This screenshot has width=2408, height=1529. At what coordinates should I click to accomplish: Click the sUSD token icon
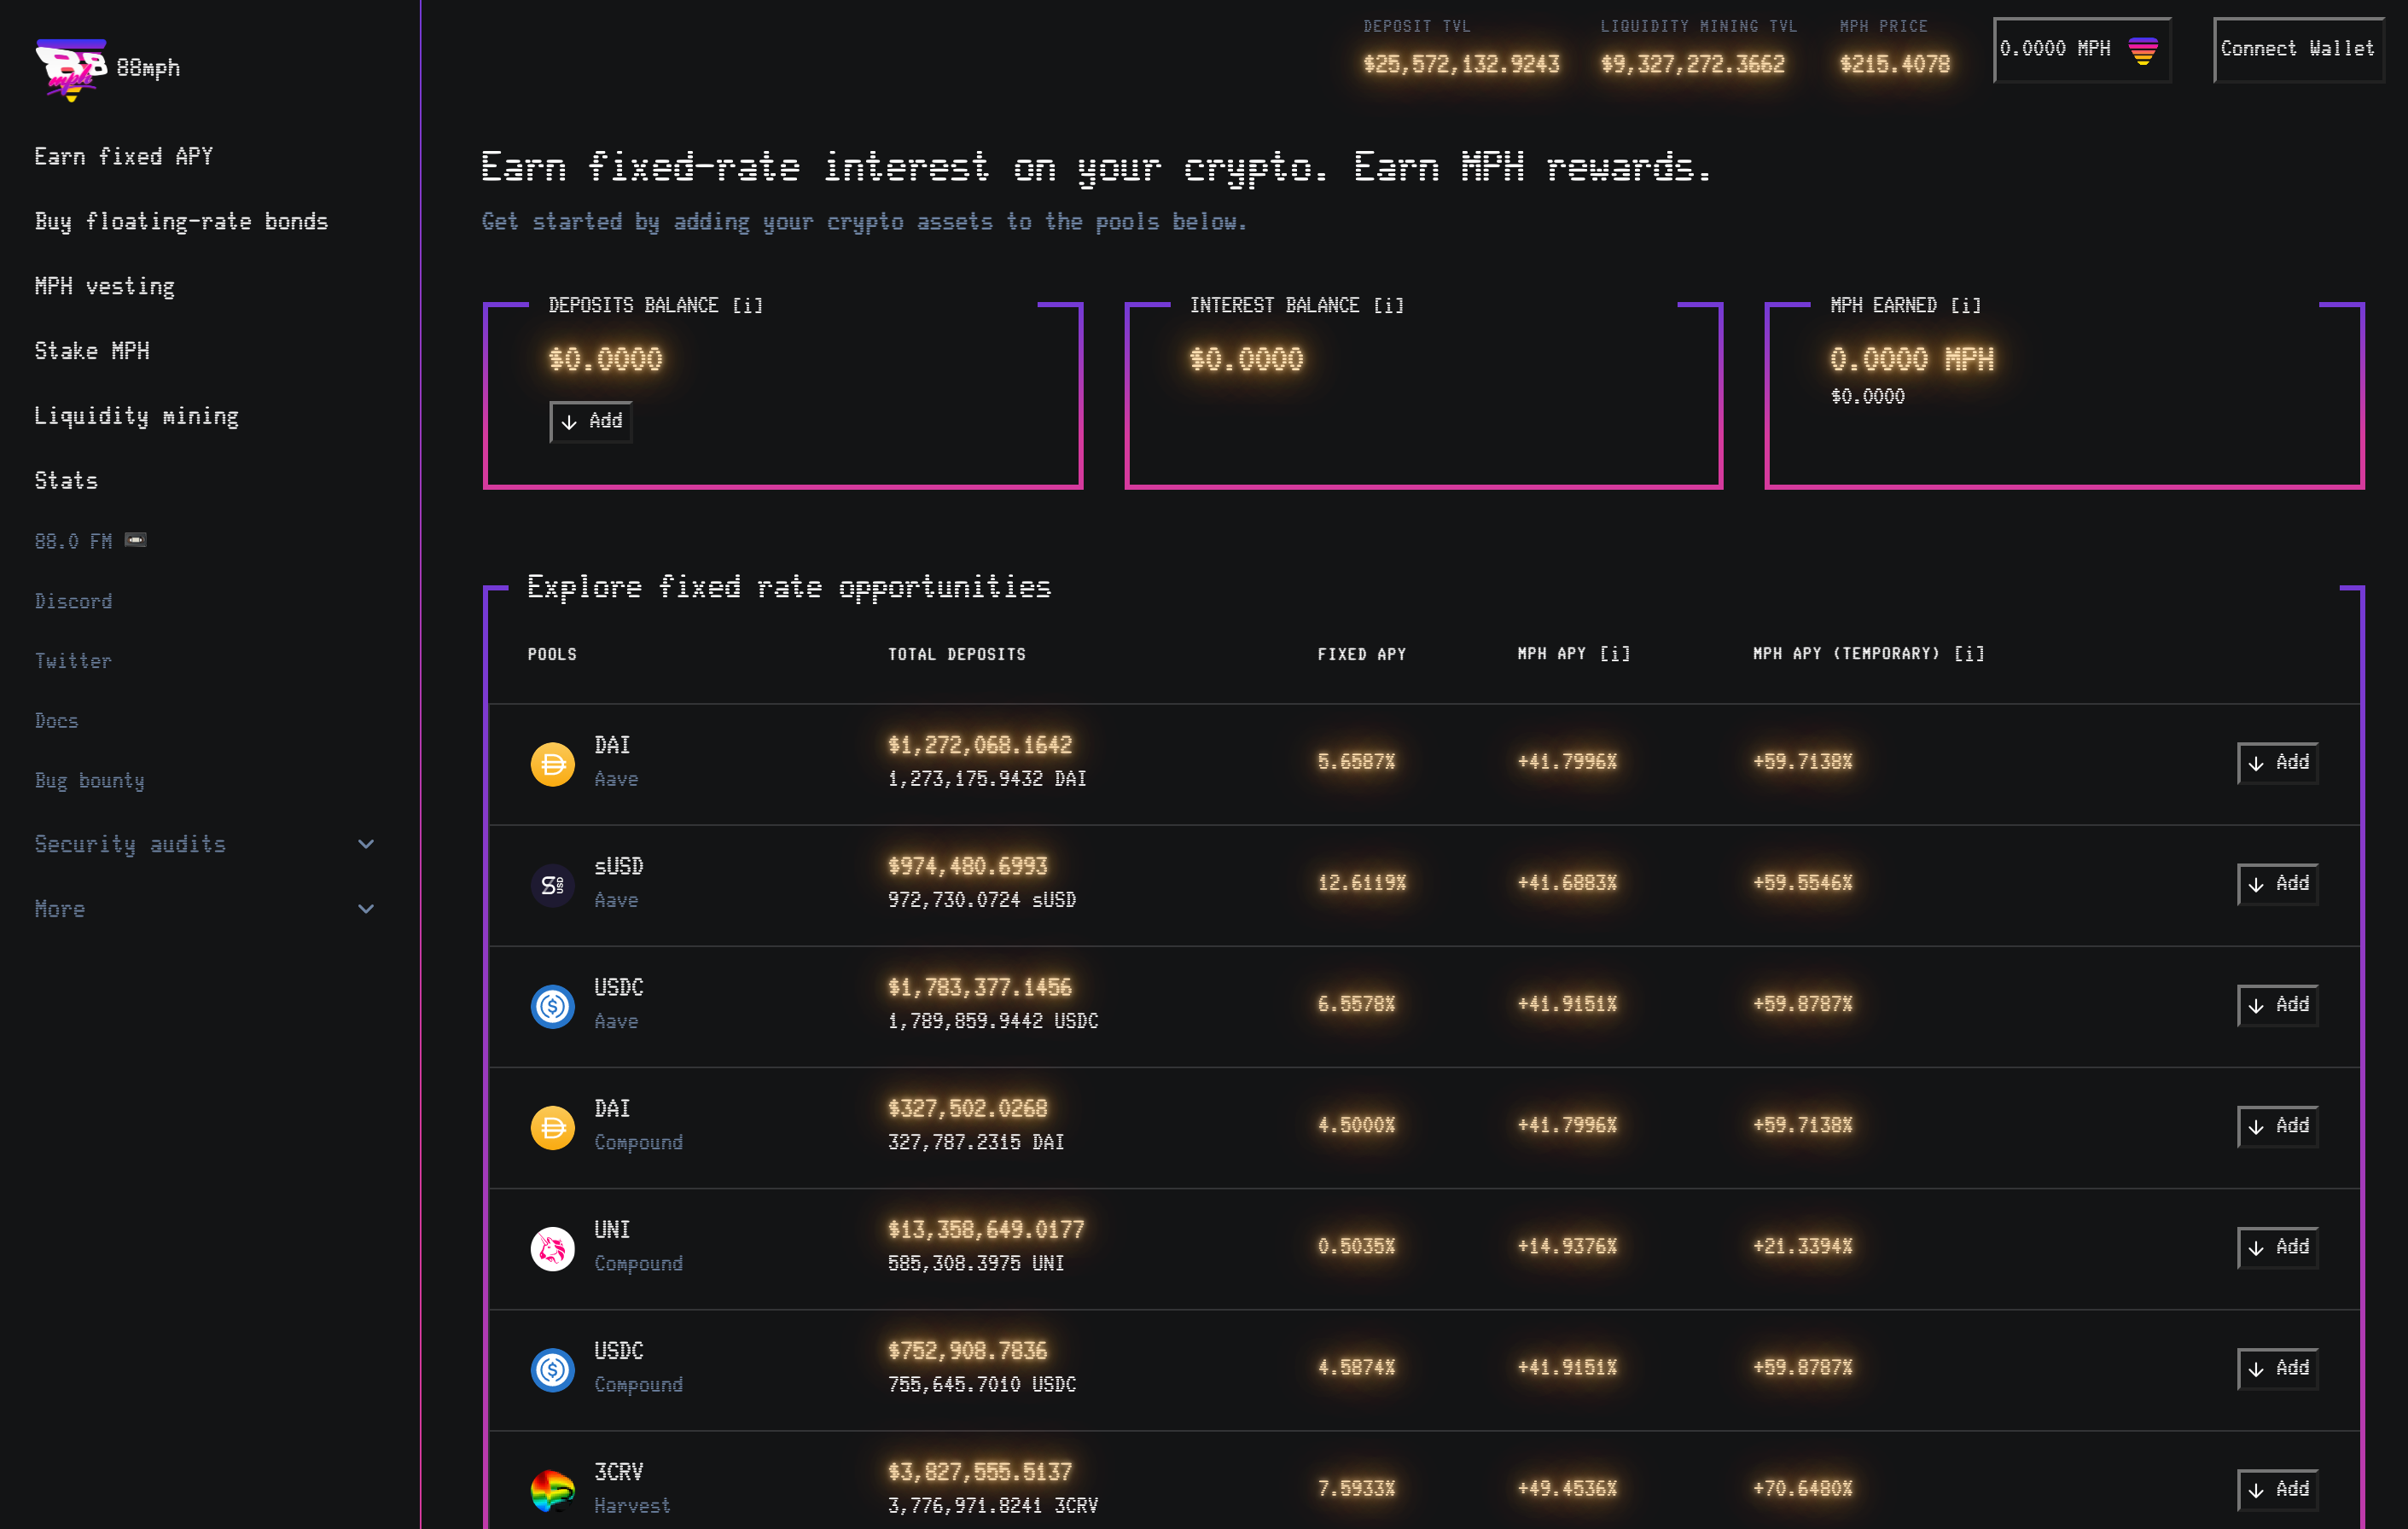tap(552, 885)
